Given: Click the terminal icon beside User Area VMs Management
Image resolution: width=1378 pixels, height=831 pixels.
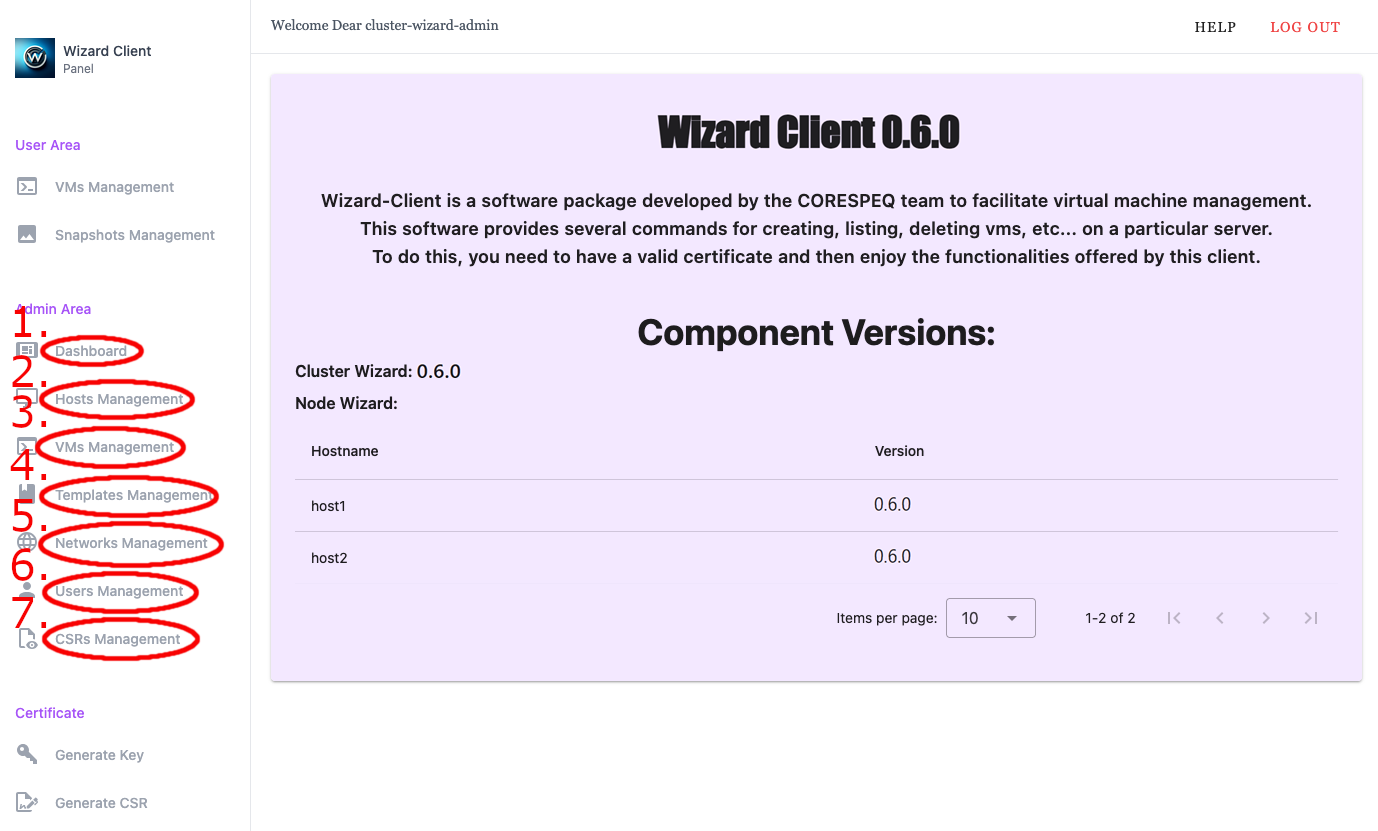Looking at the screenshot, I should point(27,187).
